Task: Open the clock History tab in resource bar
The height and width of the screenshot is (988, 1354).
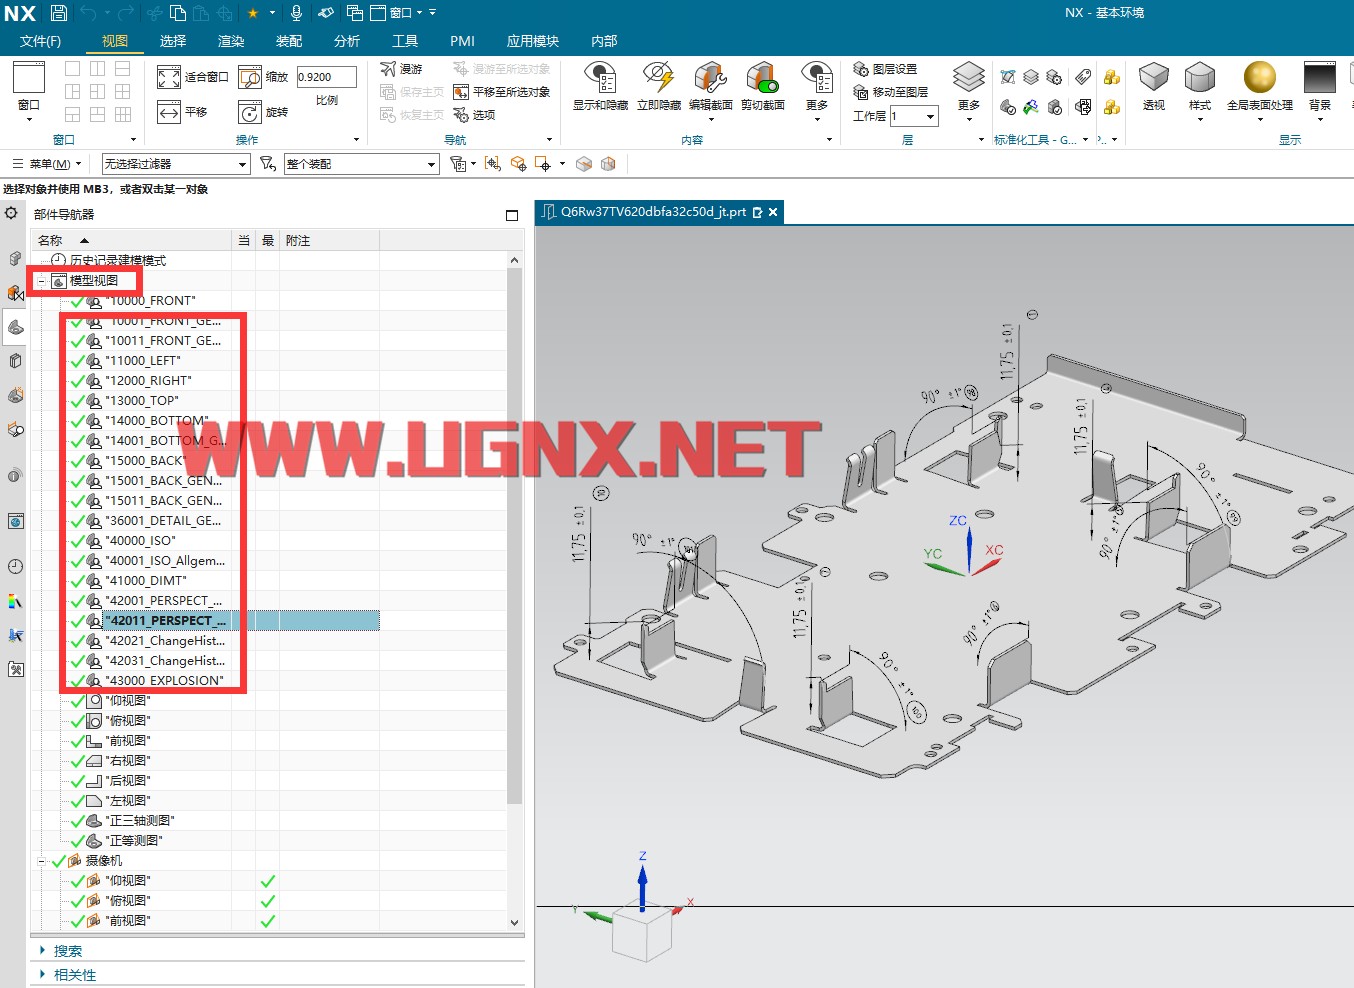Action: tap(15, 566)
